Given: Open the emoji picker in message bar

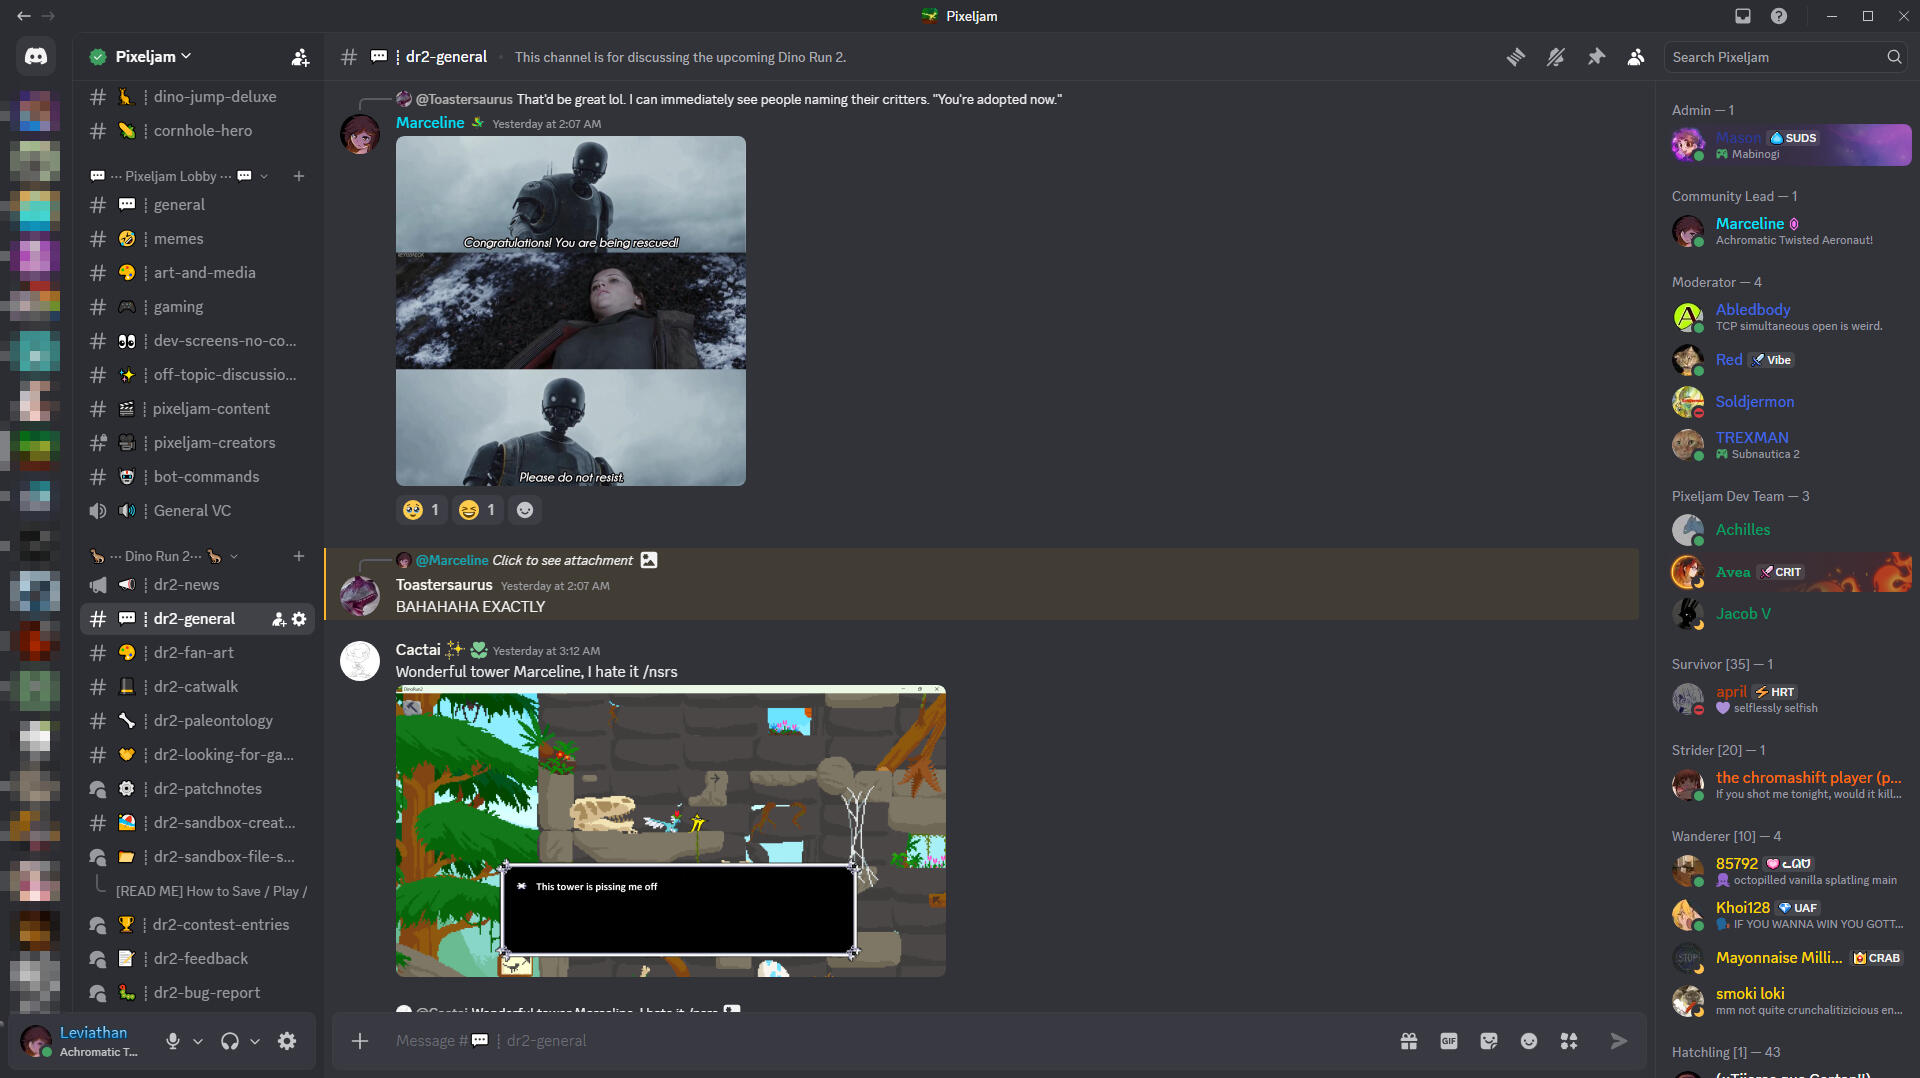Looking at the screenshot, I should (x=1529, y=1041).
